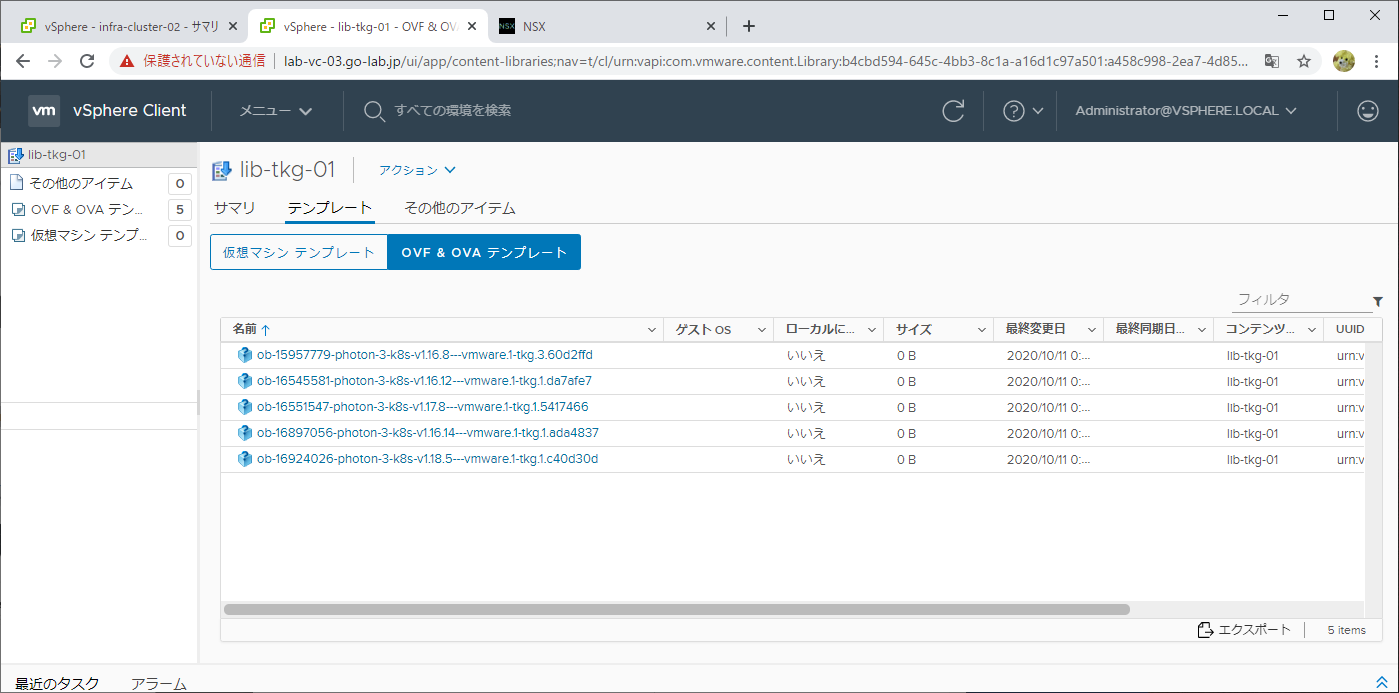The height and width of the screenshot is (693, 1399).
Task: Click the filter funnel icon
Action: click(1378, 301)
